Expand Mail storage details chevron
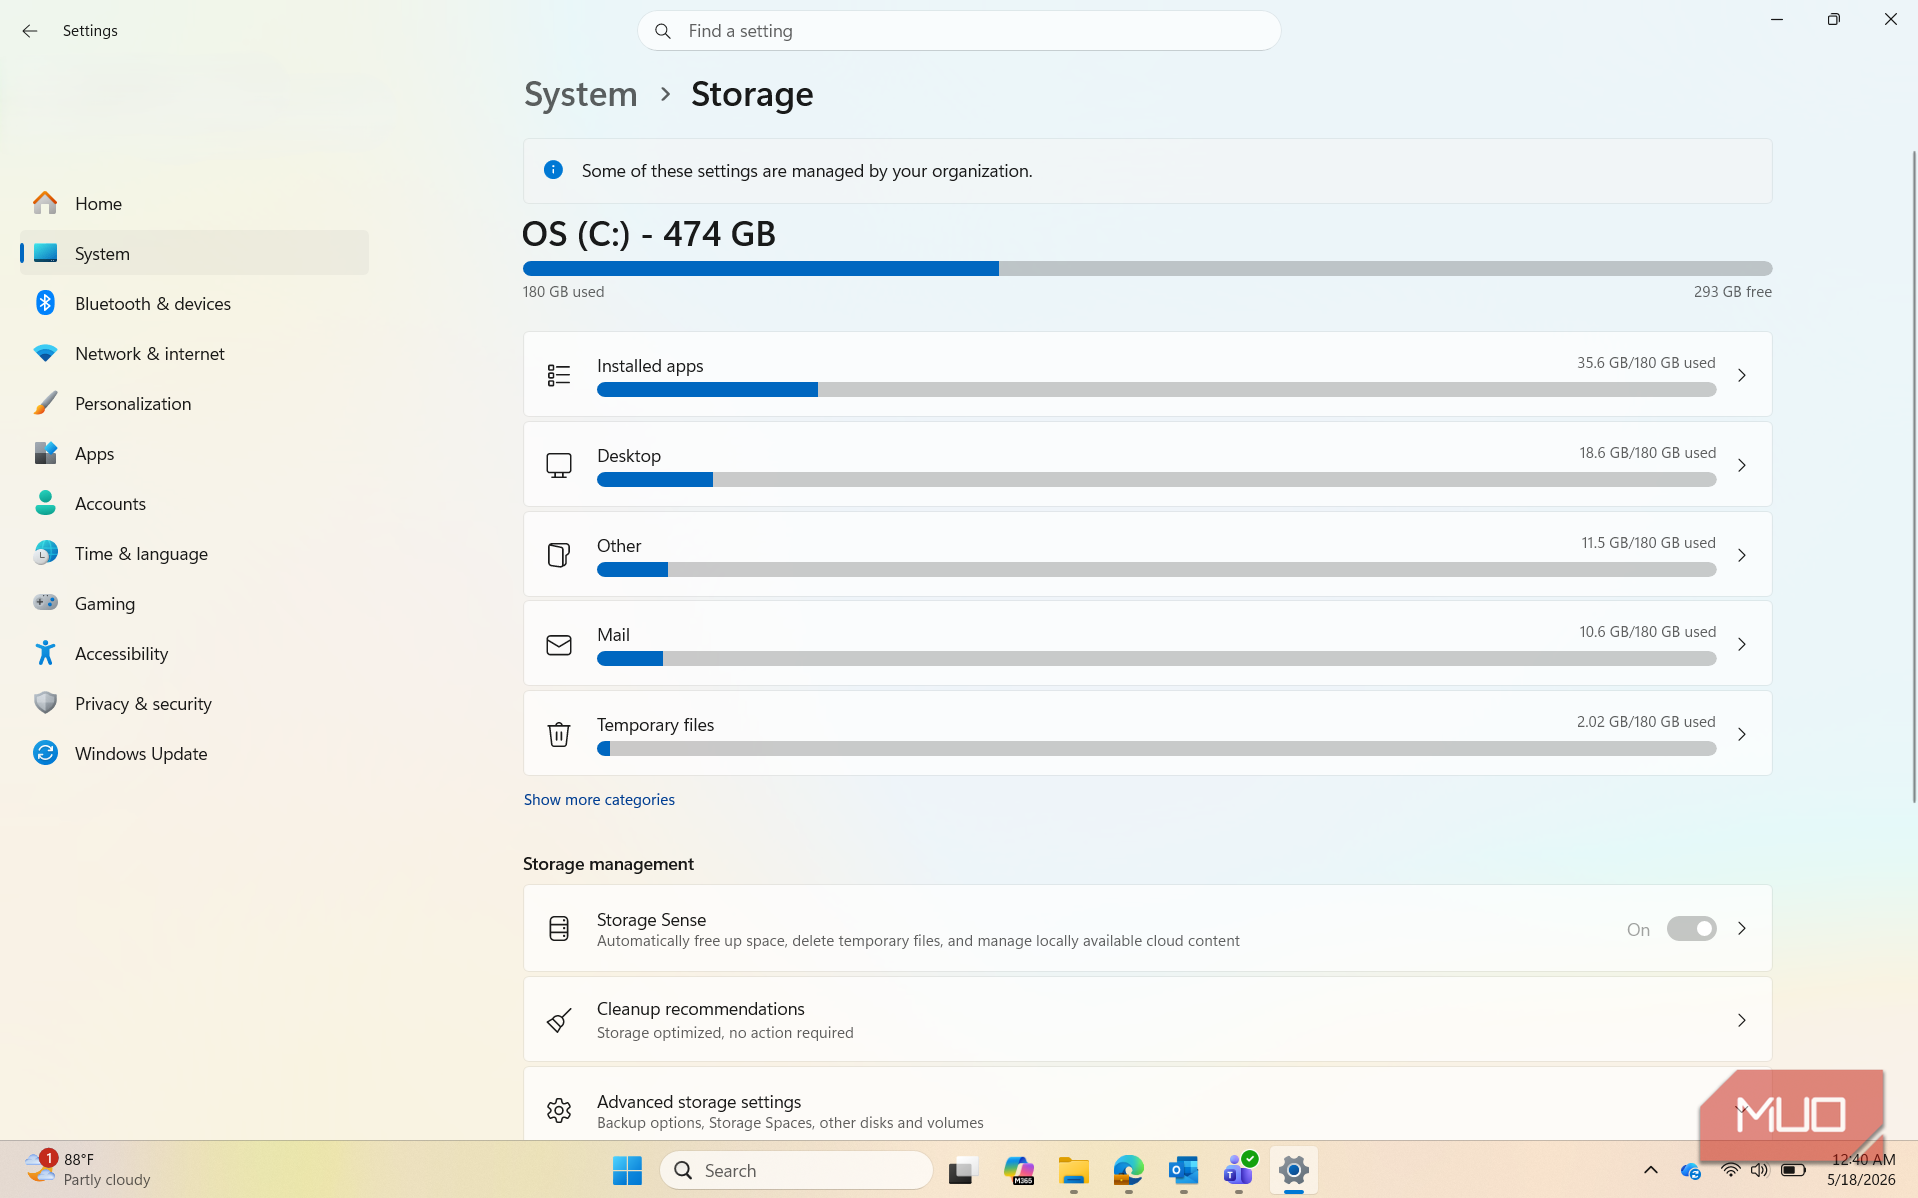1918x1198 pixels. [x=1741, y=645]
